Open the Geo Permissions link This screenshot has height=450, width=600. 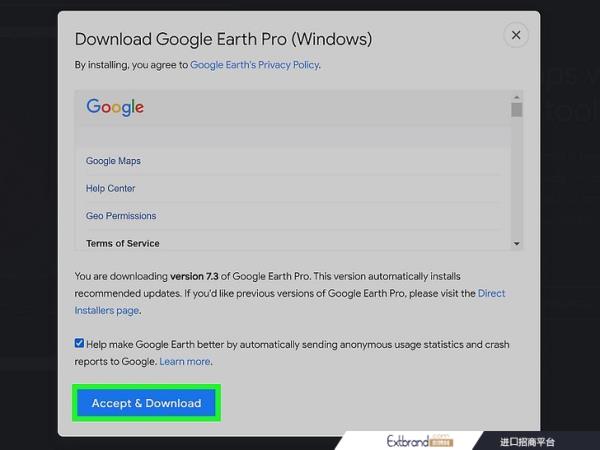(x=121, y=216)
